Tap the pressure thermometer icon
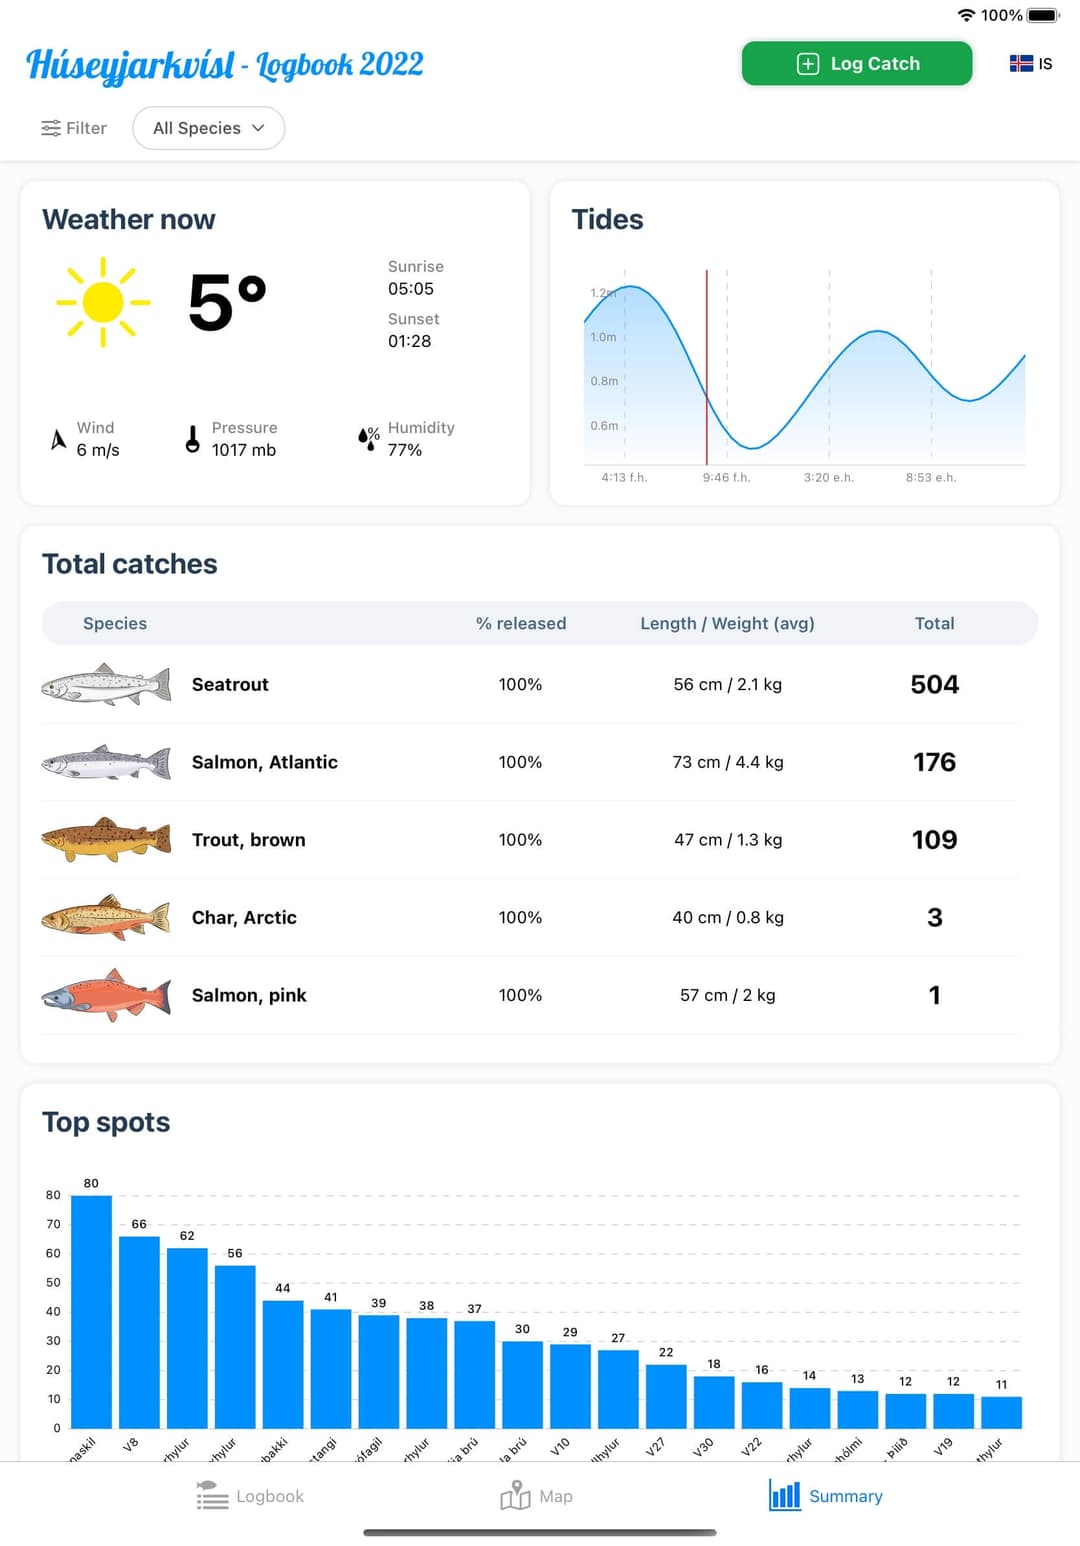This screenshot has width=1080, height=1546. [x=192, y=439]
